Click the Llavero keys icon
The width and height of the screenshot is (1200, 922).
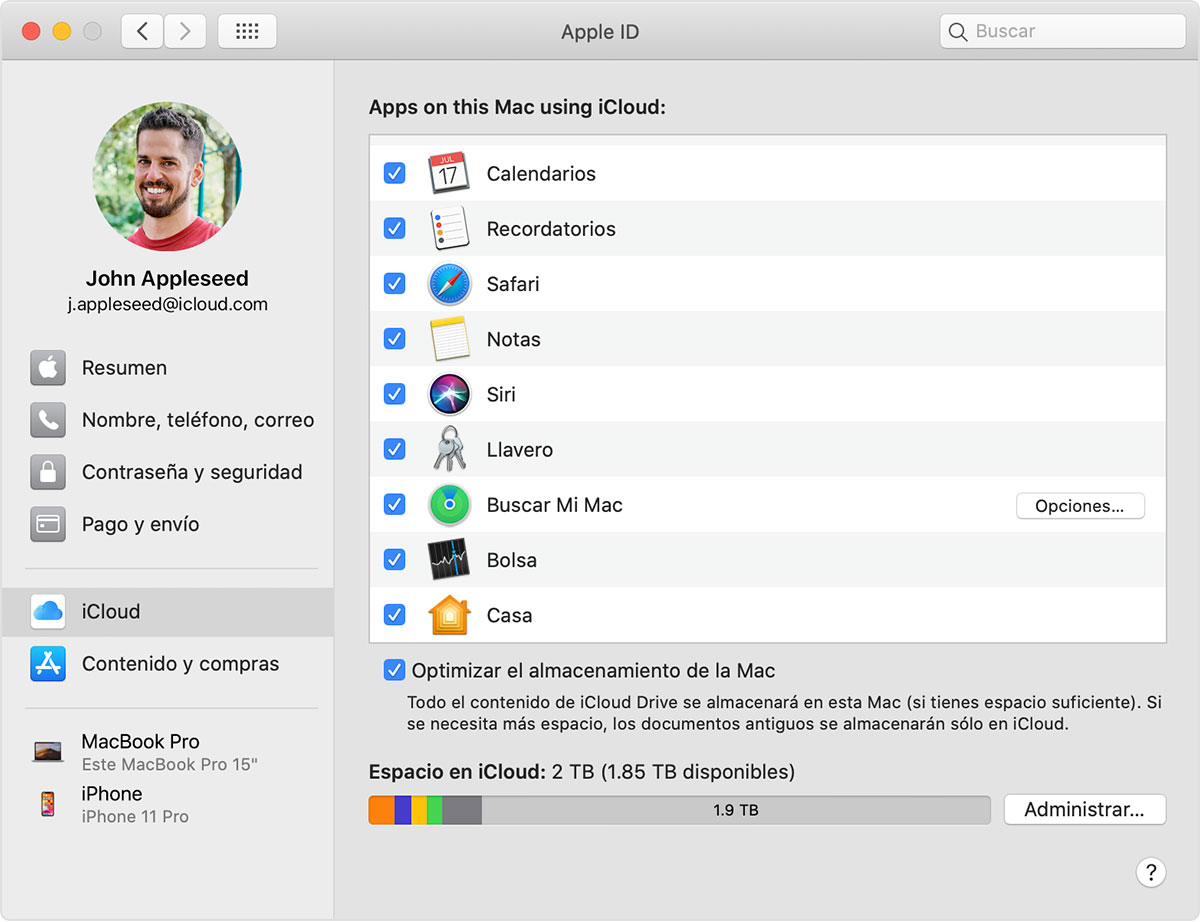click(x=449, y=449)
